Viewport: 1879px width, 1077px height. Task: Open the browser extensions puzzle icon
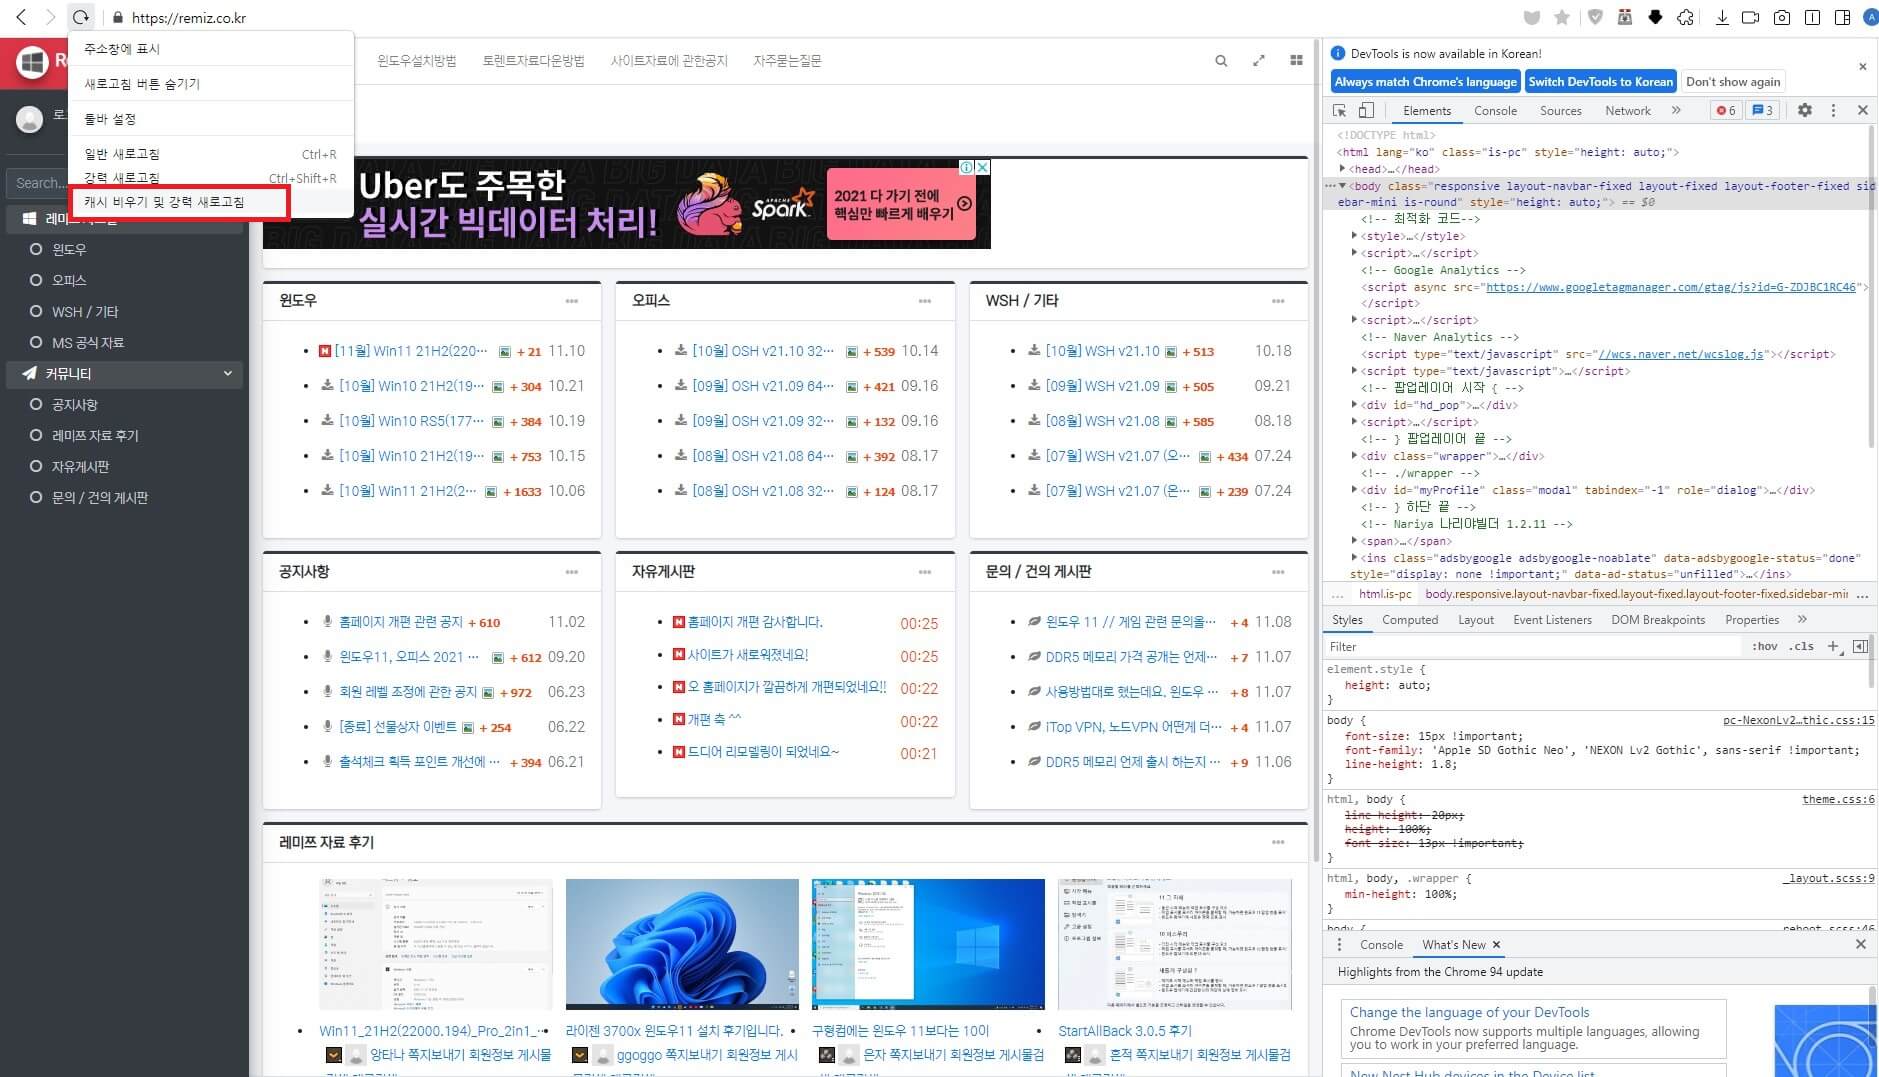click(x=1685, y=17)
